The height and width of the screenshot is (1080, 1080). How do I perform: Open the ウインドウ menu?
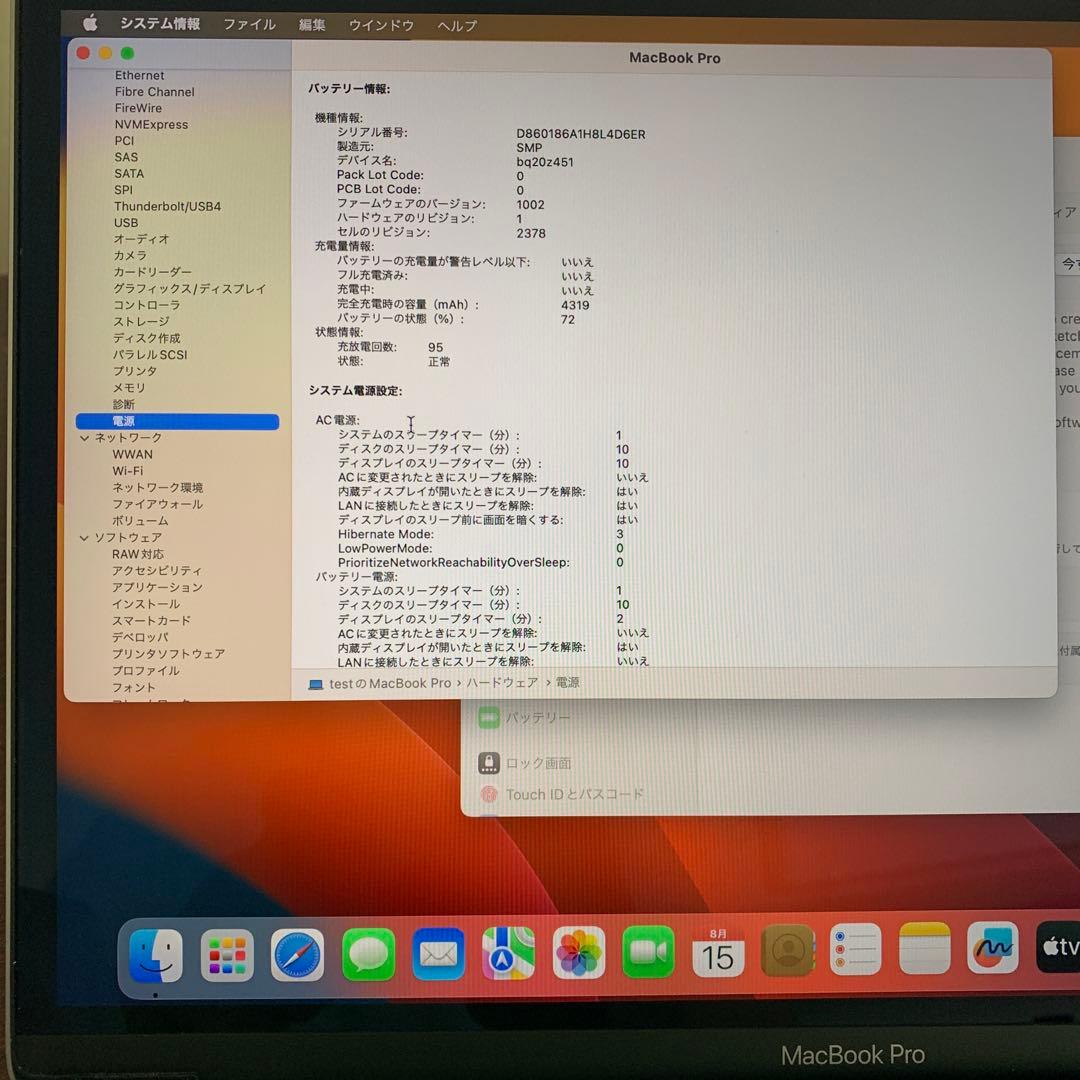pyautogui.click(x=380, y=25)
